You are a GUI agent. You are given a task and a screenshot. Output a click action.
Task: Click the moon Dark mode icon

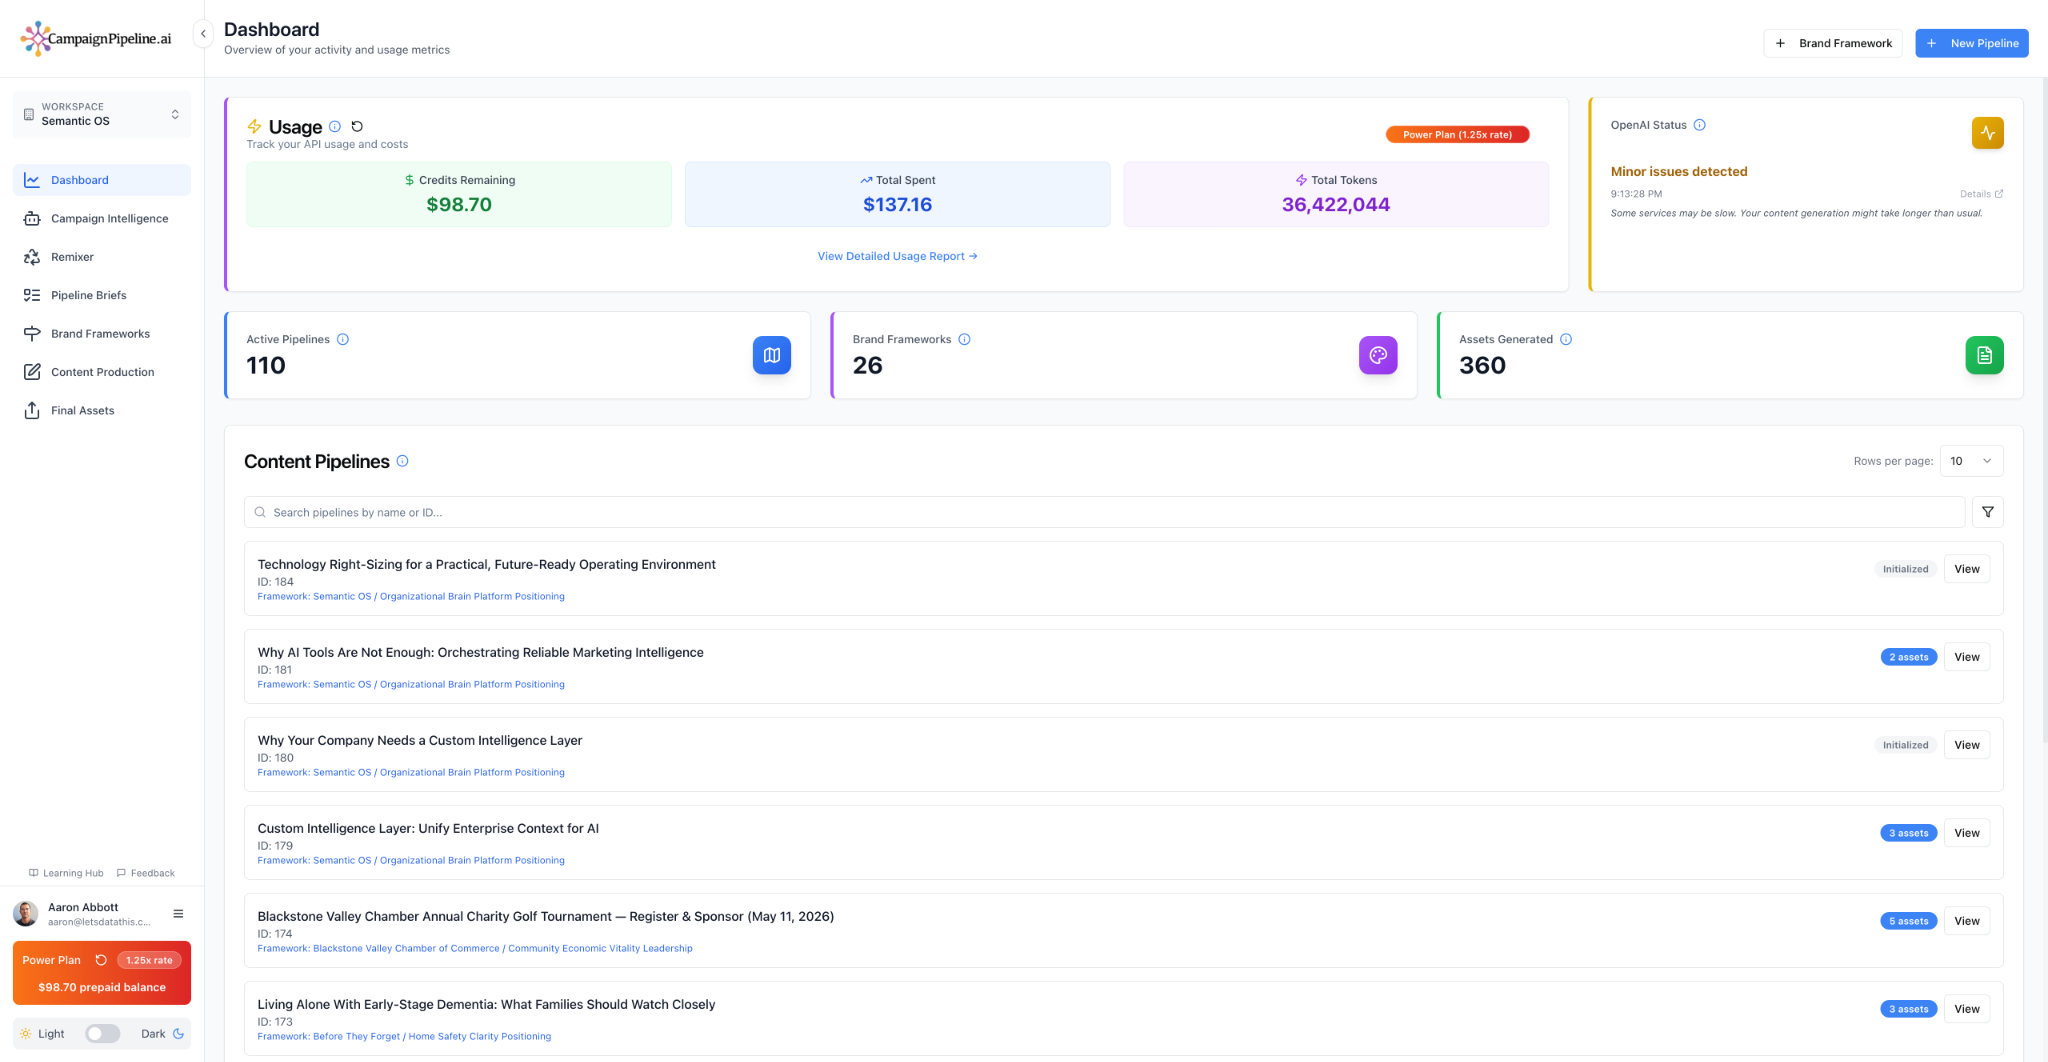click(179, 1034)
